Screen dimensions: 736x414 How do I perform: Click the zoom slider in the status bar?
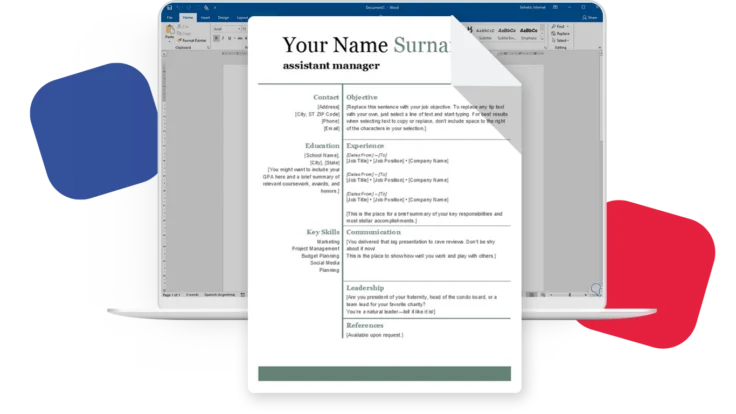569,295
